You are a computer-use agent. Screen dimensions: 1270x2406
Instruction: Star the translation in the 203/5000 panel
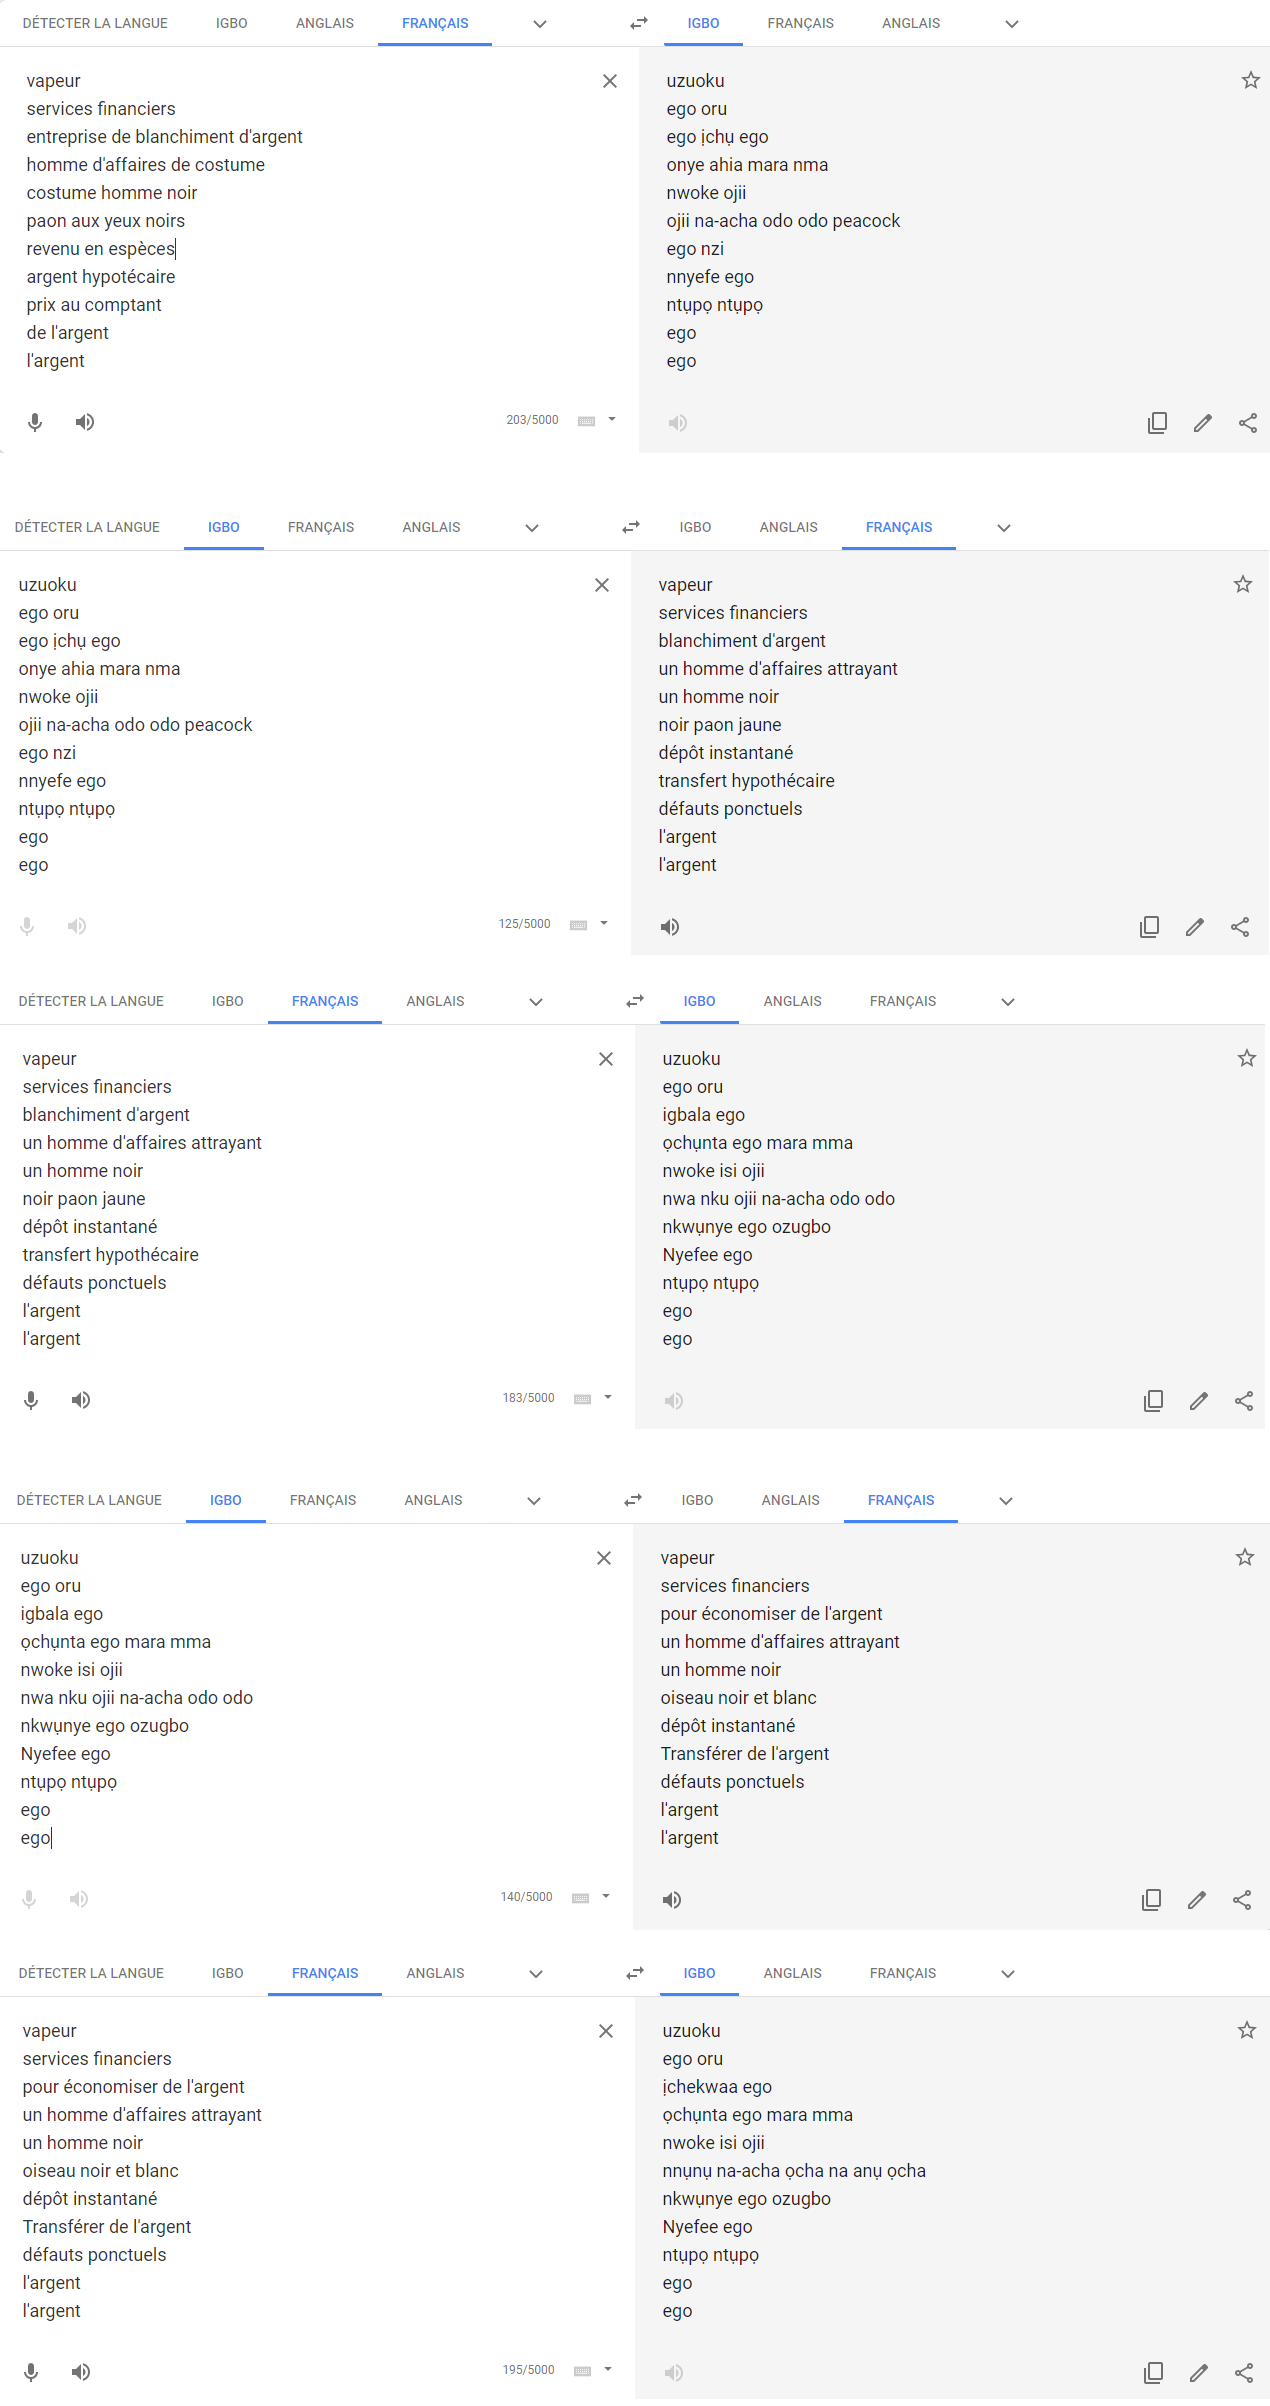tap(1251, 81)
